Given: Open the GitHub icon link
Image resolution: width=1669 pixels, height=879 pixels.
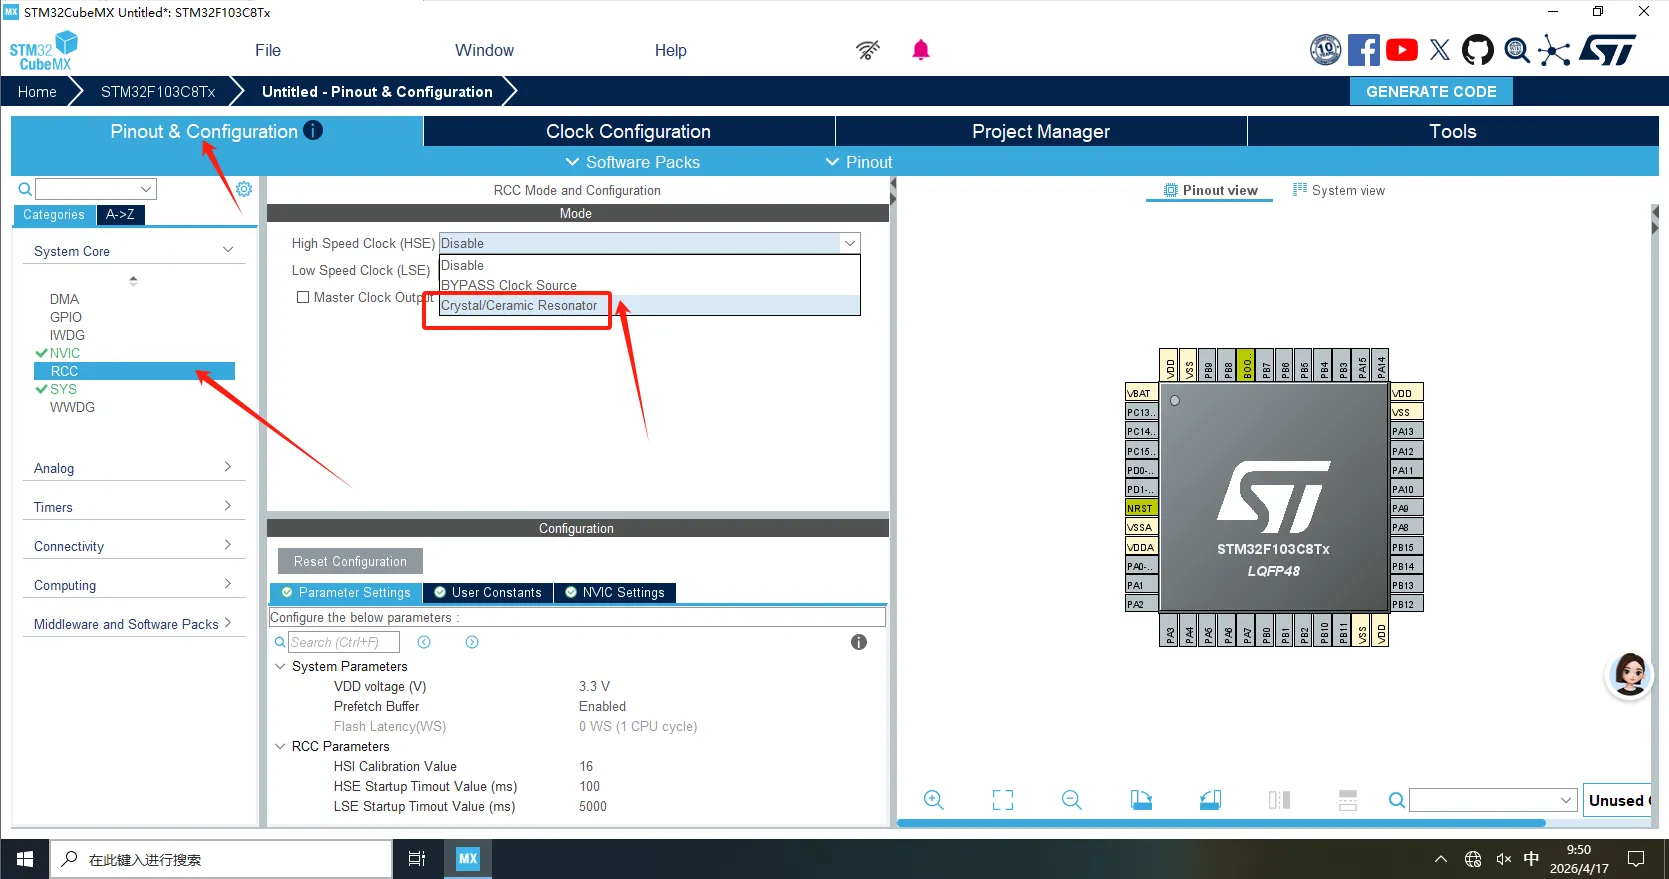Looking at the screenshot, I should (1477, 50).
